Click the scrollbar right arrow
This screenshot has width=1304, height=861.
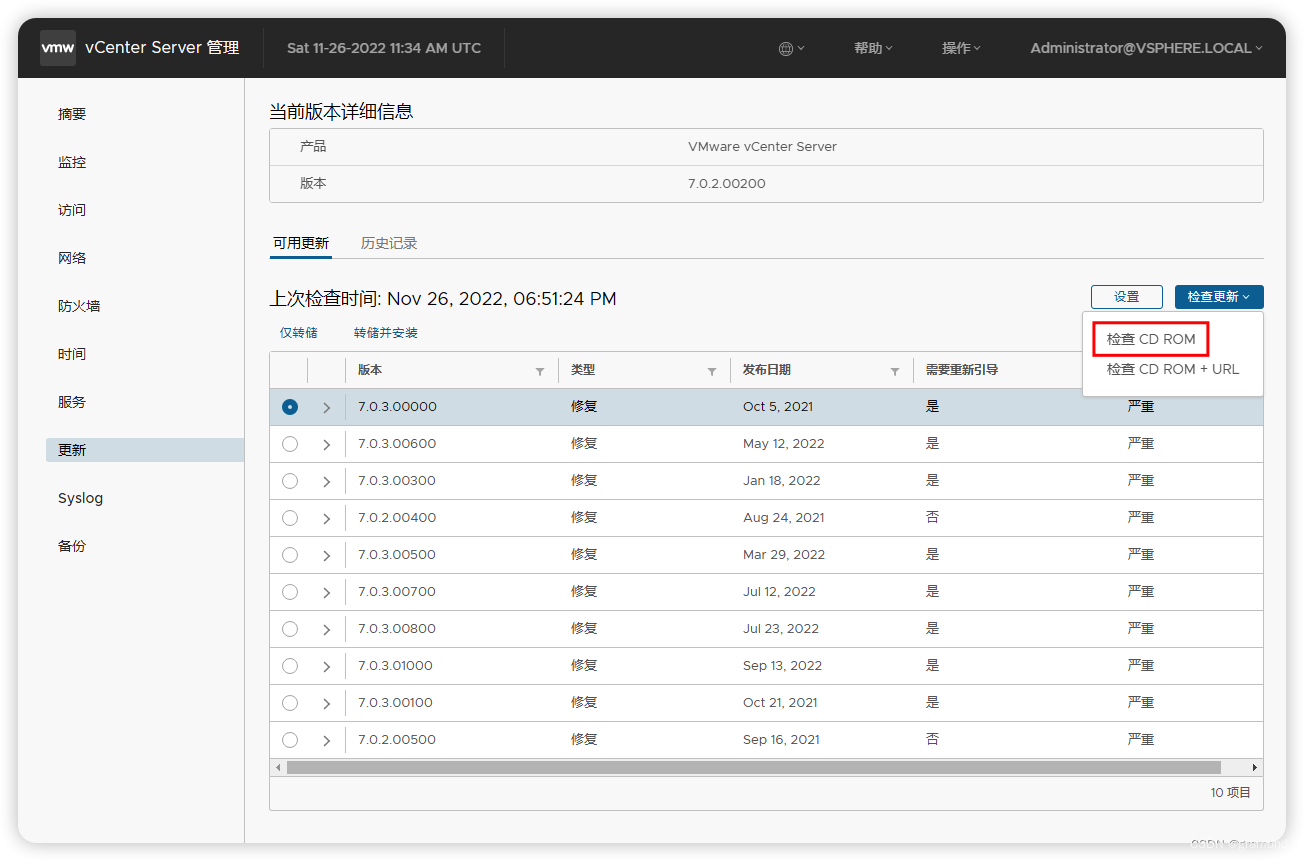coord(1255,767)
